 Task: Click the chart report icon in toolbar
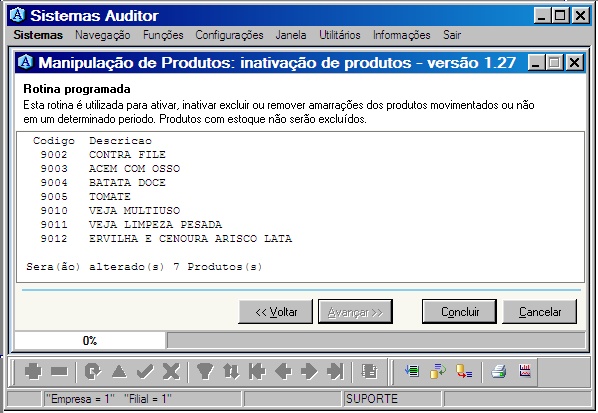point(525,371)
